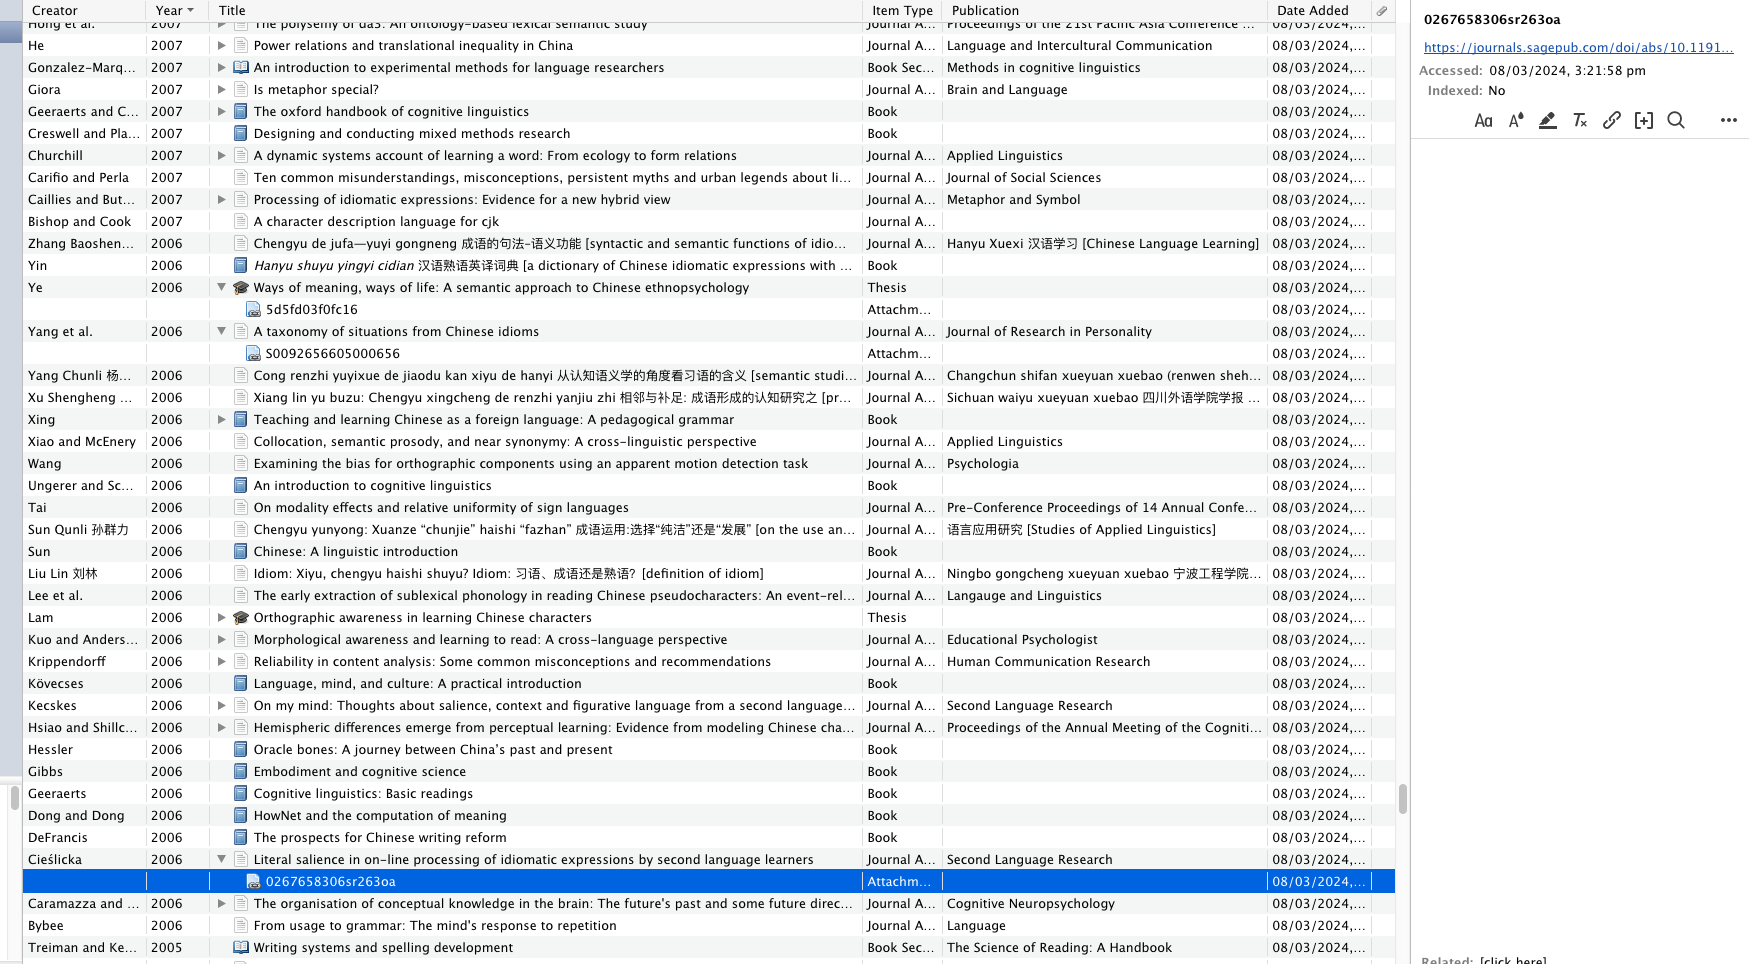Image resolution: width=1749 pixels, height=964 pixels.
Task: Select Kuo and Anderson Morphological awareness row
Action: pos(709,640)
